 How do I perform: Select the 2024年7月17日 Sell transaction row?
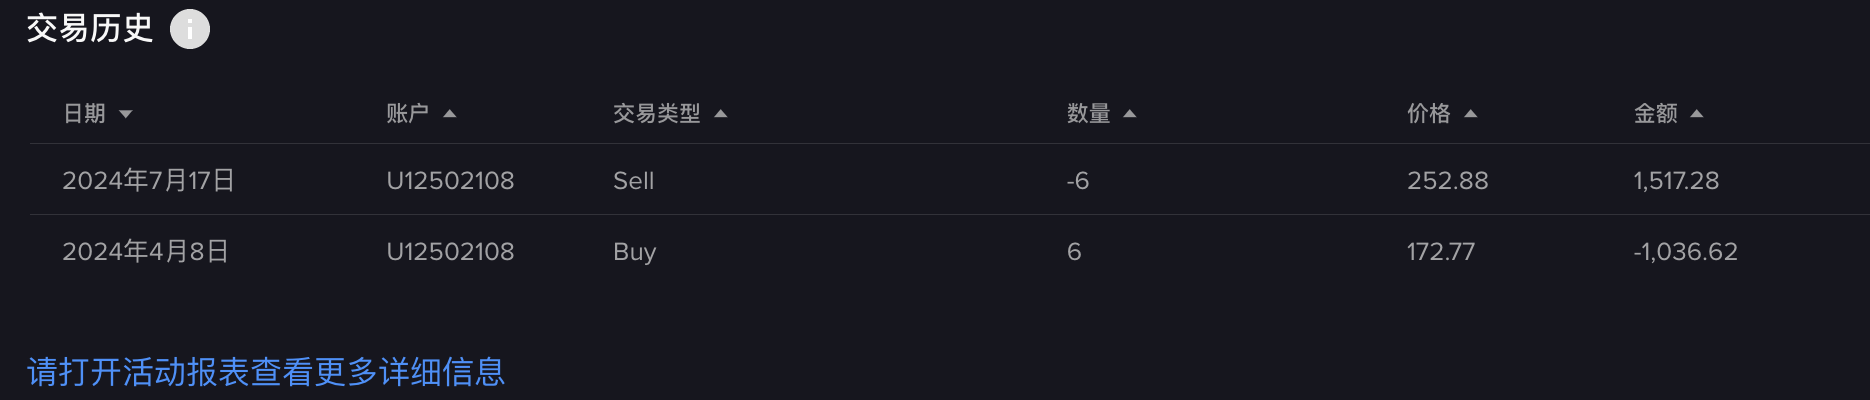click(x=950, y=180)
